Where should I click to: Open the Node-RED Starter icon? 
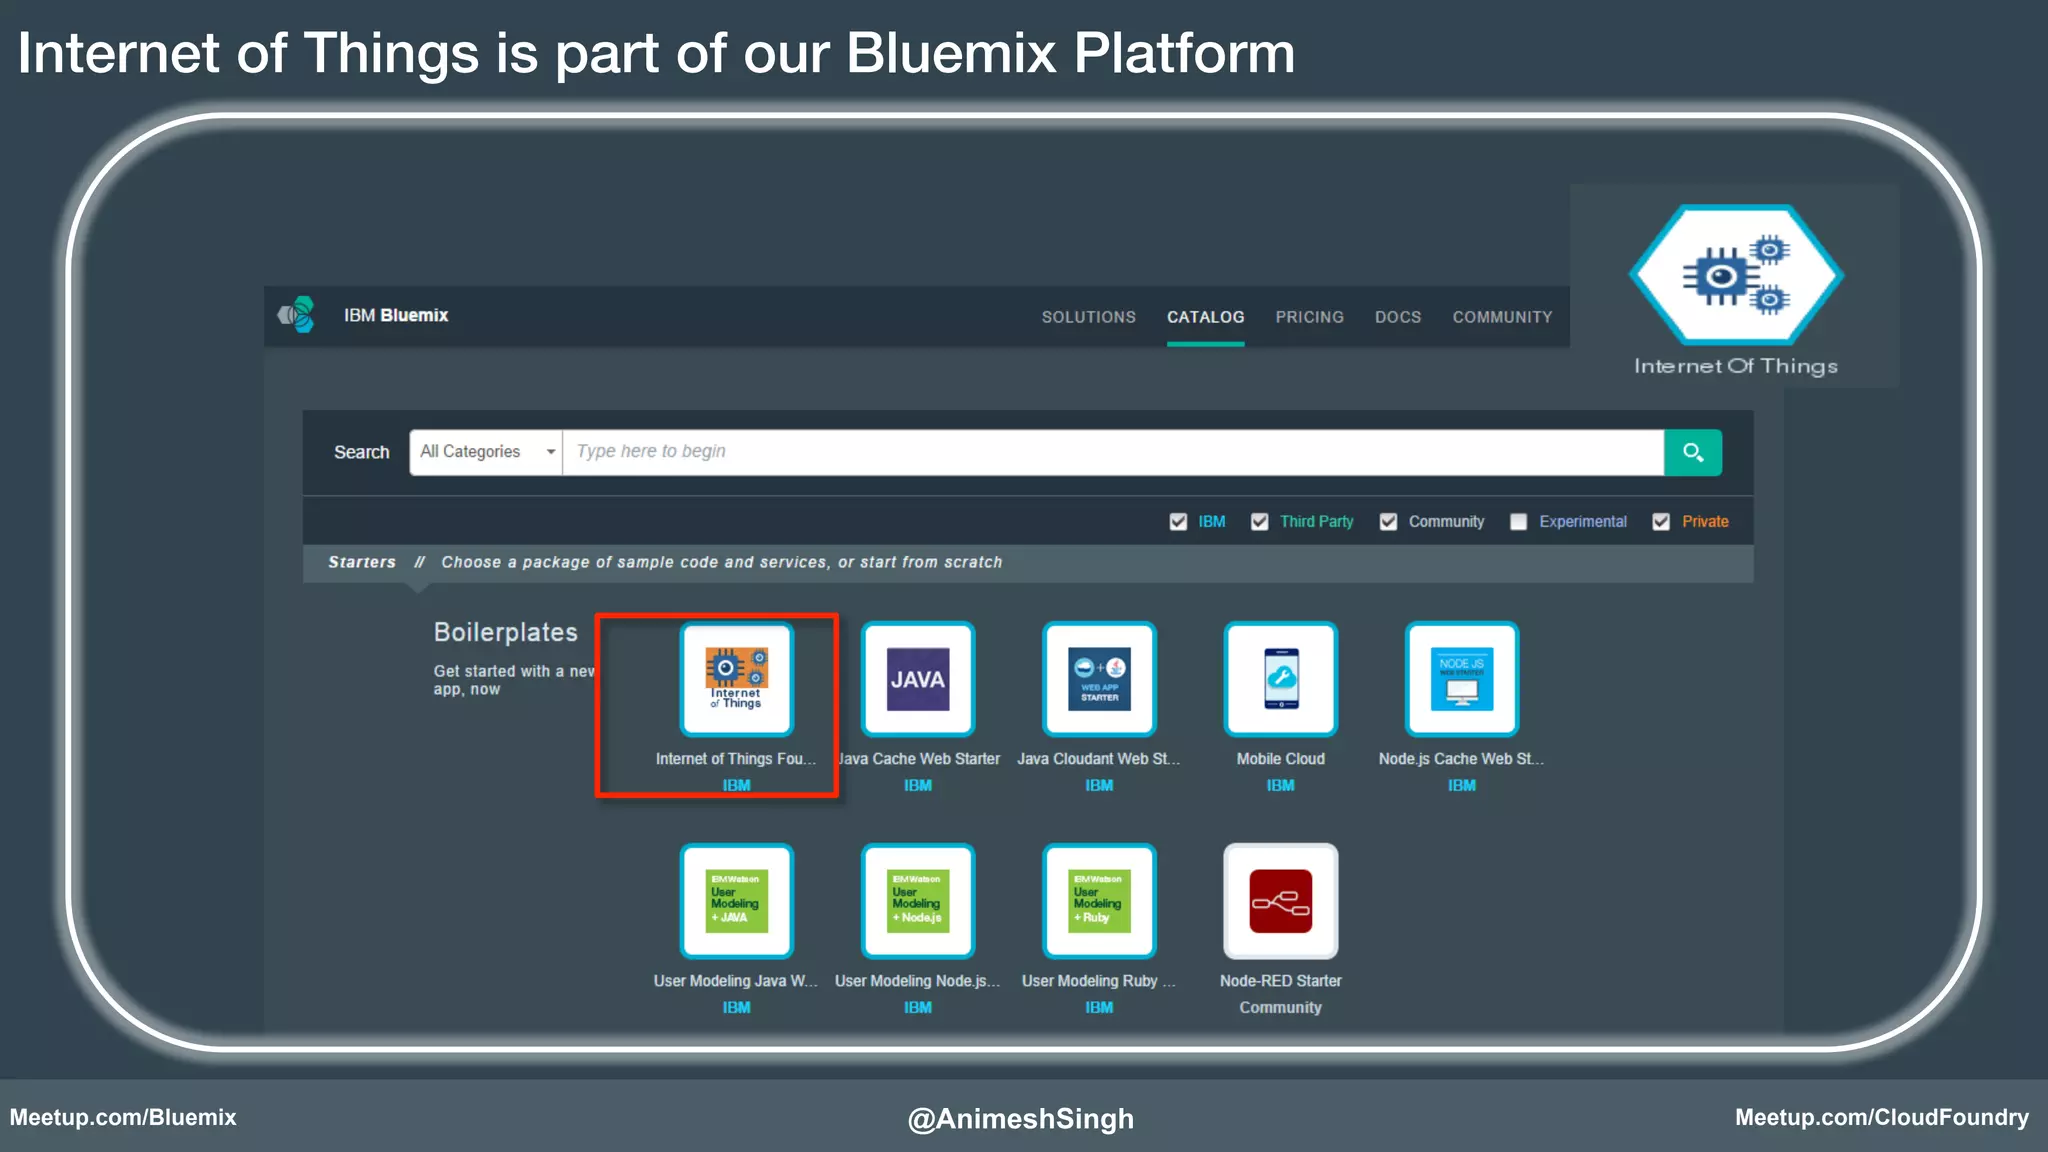pos(1281,901)
